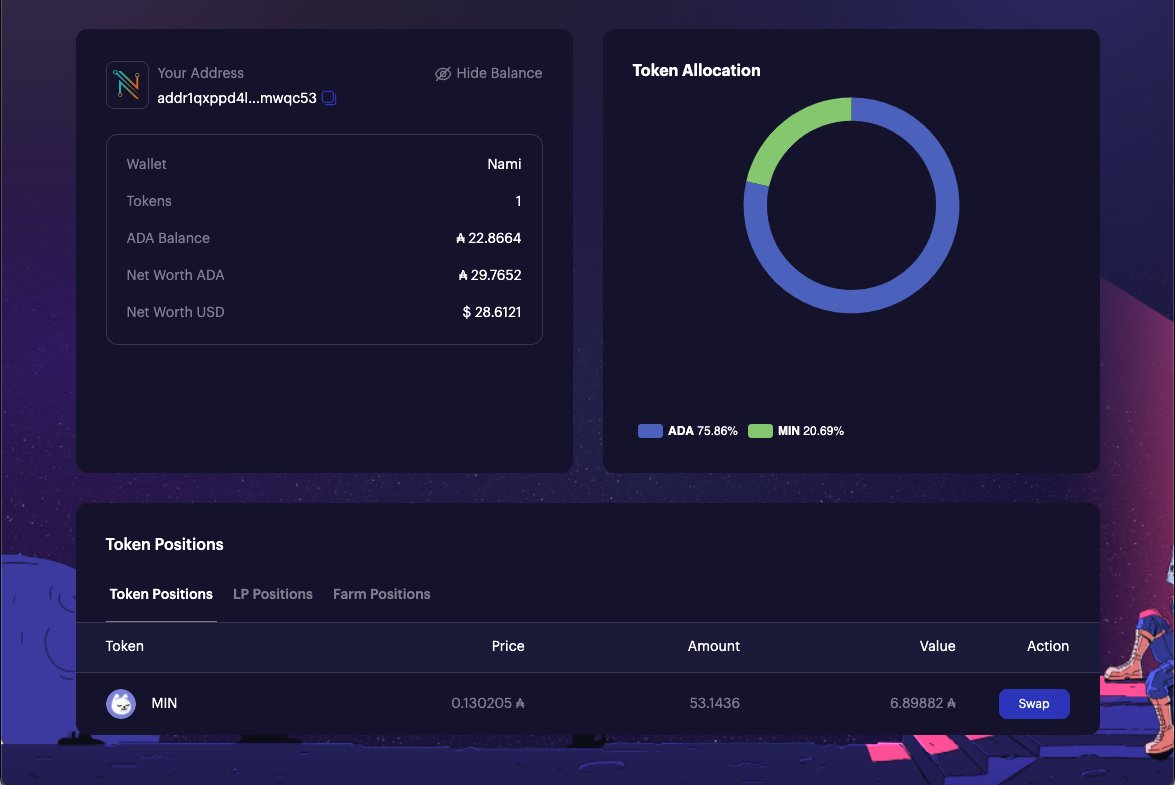Image resolution: width=1175 pixels, height=785 pixels.
Task: Click the Price column header
Action: [508, 646]
